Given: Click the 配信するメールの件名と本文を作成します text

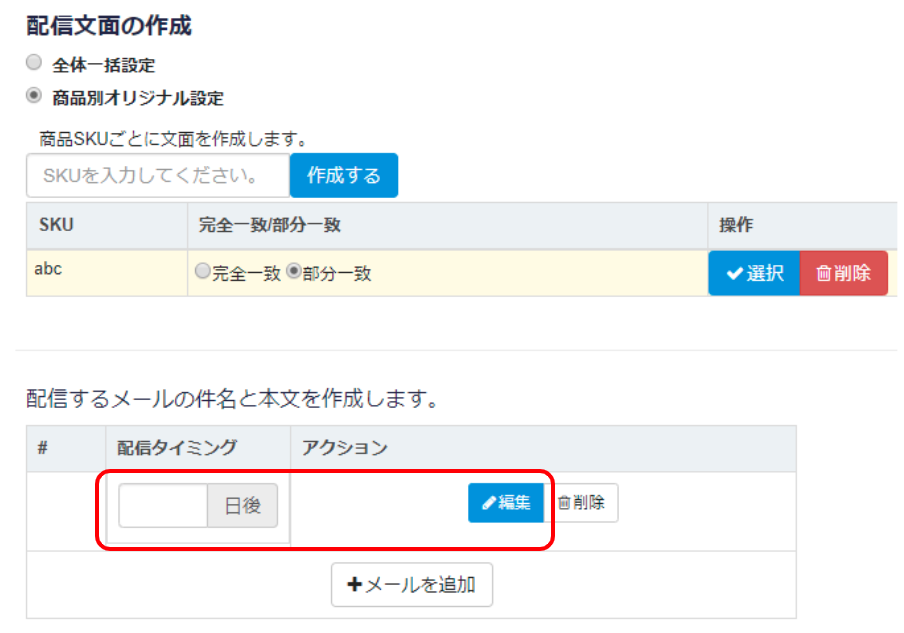Looking at the screenshot, I should pyautogui.click(x=233, y=398).
